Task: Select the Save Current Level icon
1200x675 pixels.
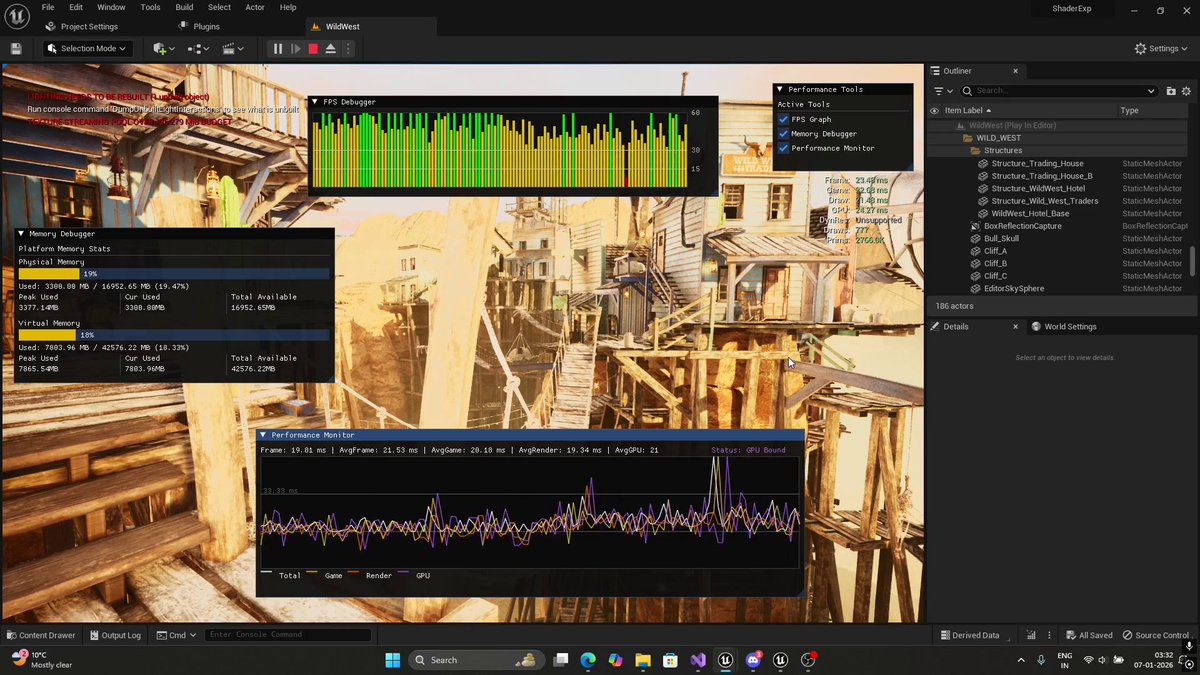Action: (15, 48)
